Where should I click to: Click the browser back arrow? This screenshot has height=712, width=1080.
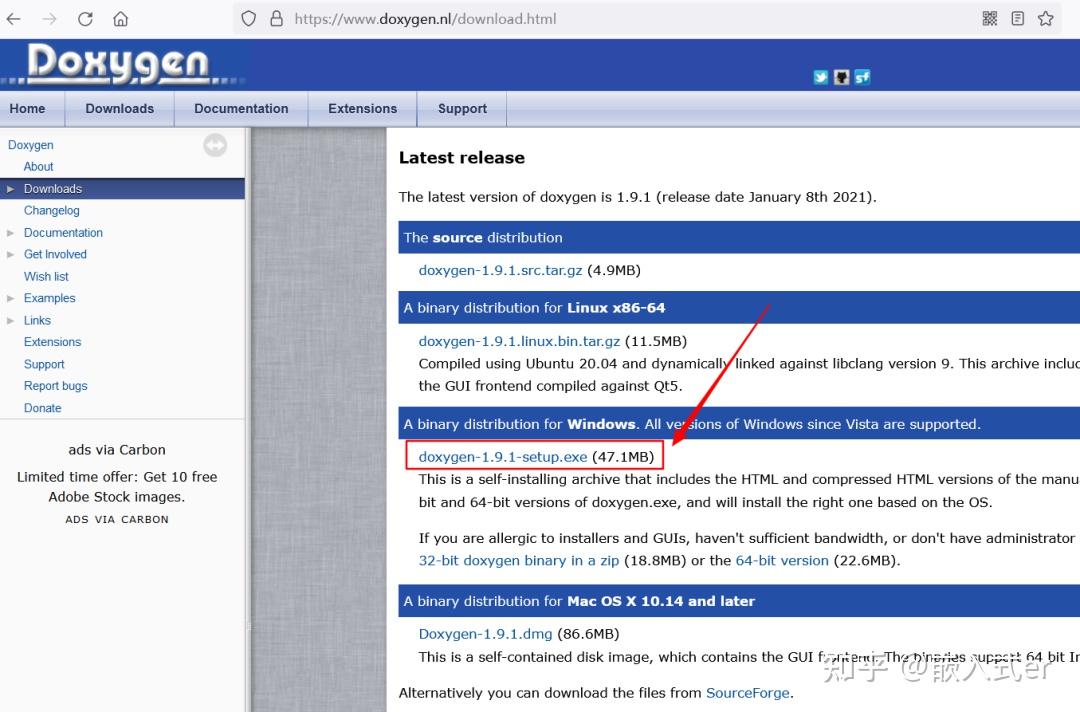(x=13, y=19)
